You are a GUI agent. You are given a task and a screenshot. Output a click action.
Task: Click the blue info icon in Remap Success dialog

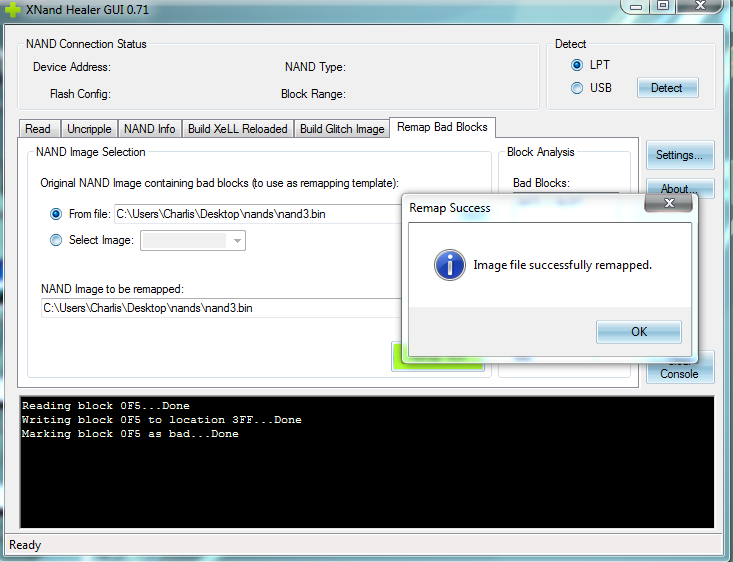point(450,265)
